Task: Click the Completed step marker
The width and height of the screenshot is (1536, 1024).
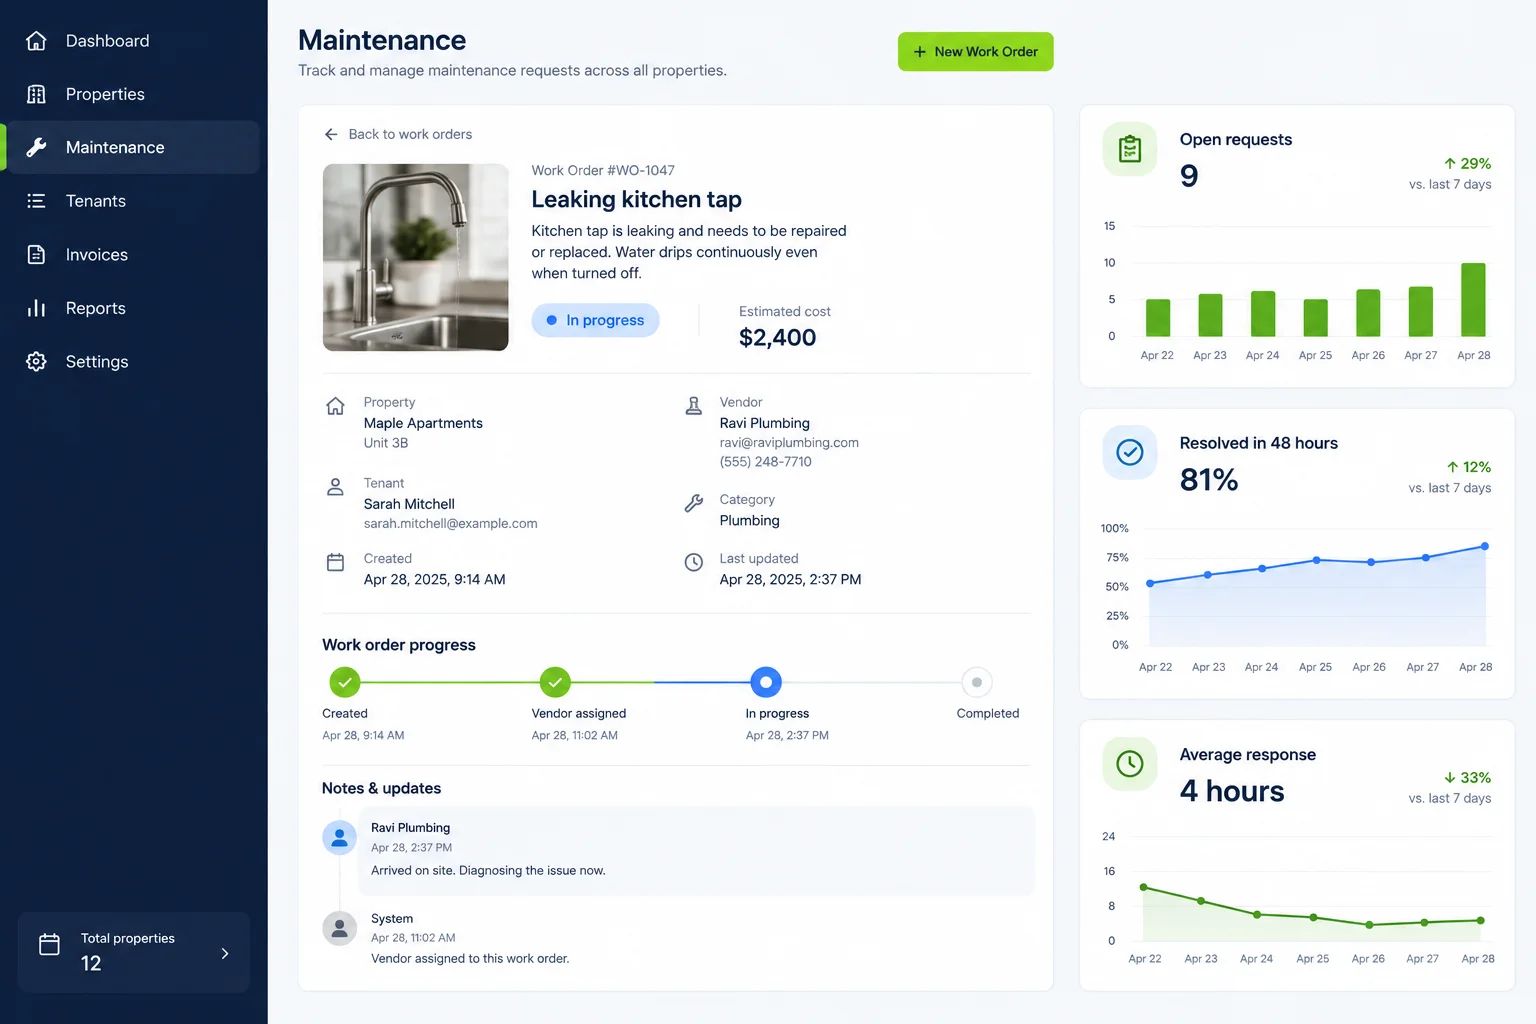Action: pyautogui.click(x=977, y=682)
